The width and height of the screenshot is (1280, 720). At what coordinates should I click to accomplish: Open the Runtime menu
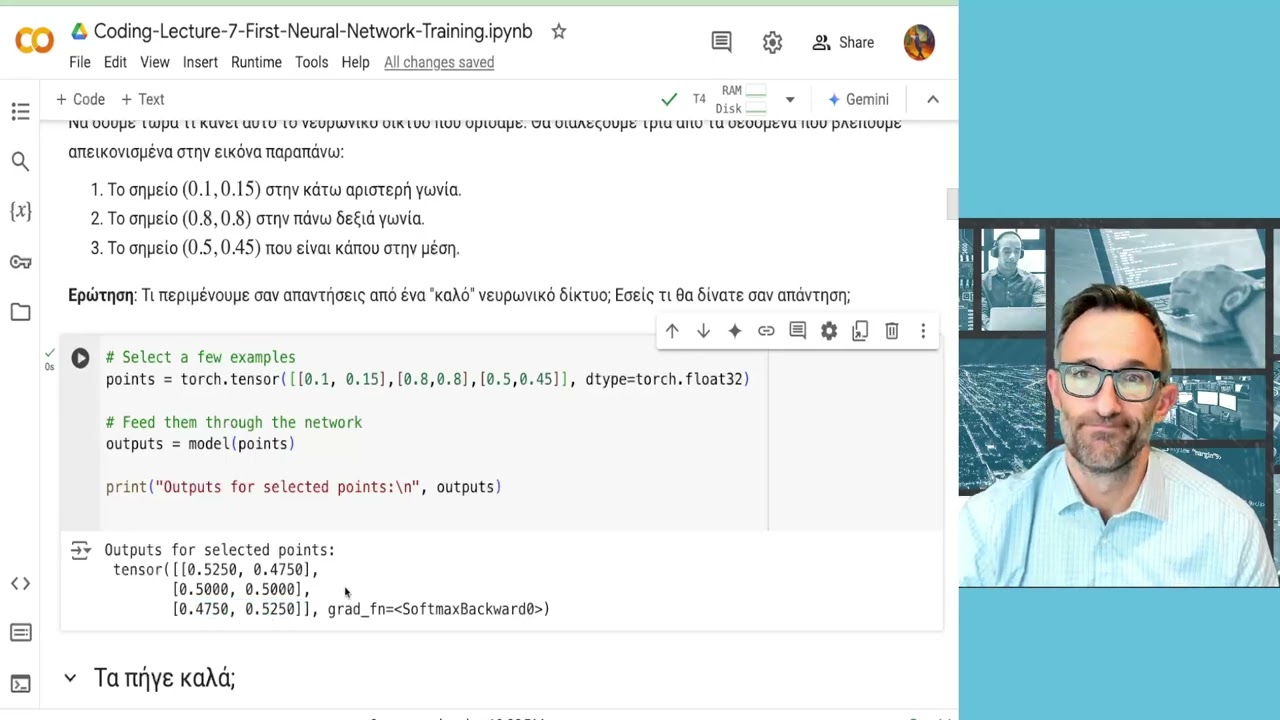tap(256, 62)
